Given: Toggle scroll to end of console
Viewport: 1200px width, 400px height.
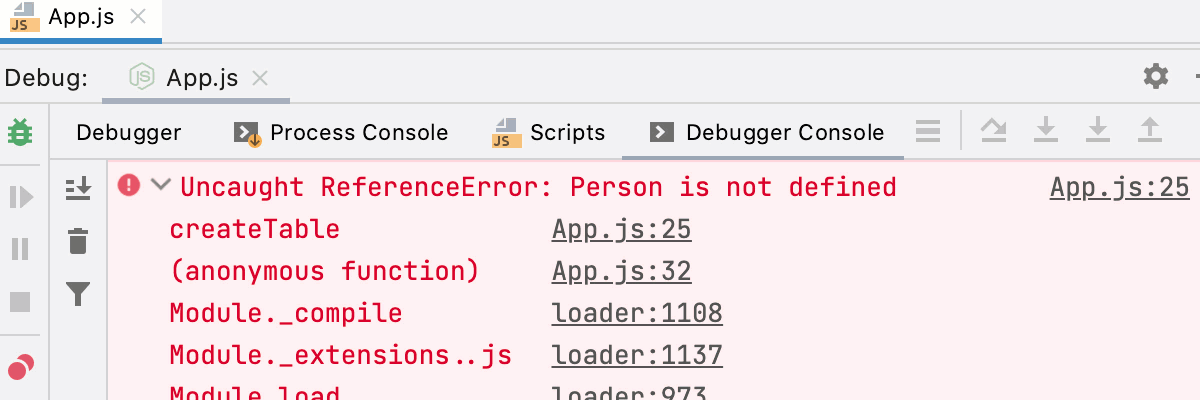Looking at the screenshot, I should click(x=78, y=187).
